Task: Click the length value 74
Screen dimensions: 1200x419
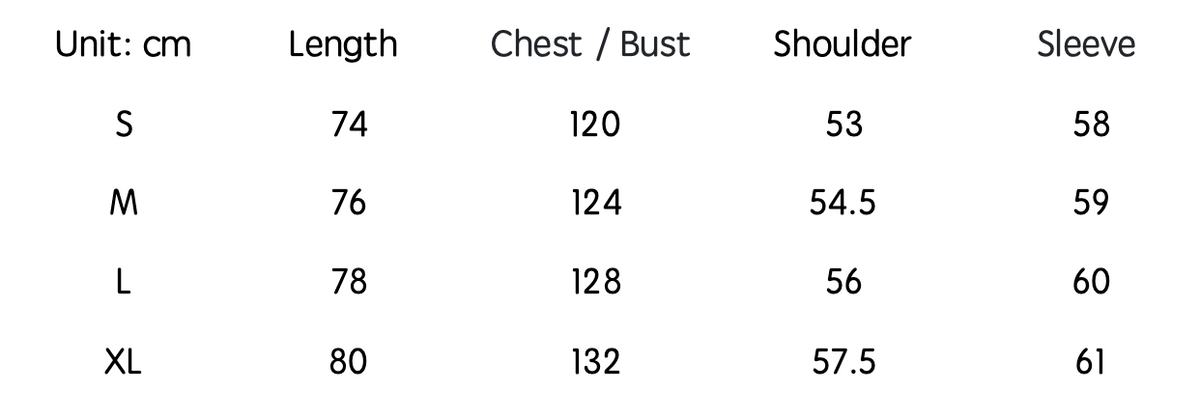Action: (x=349, y=125)
